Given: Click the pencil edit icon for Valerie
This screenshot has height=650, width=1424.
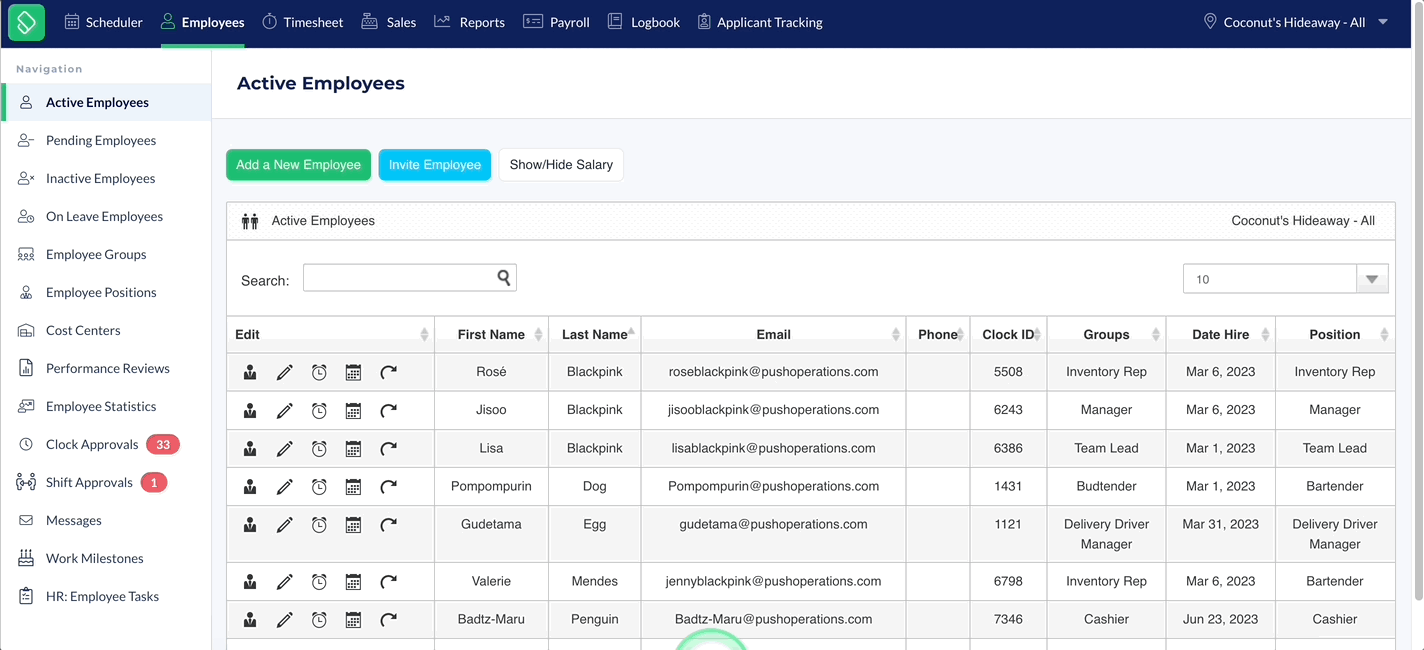Looking at the screenshot, I should pyautogui.click(x=285, y=582).
